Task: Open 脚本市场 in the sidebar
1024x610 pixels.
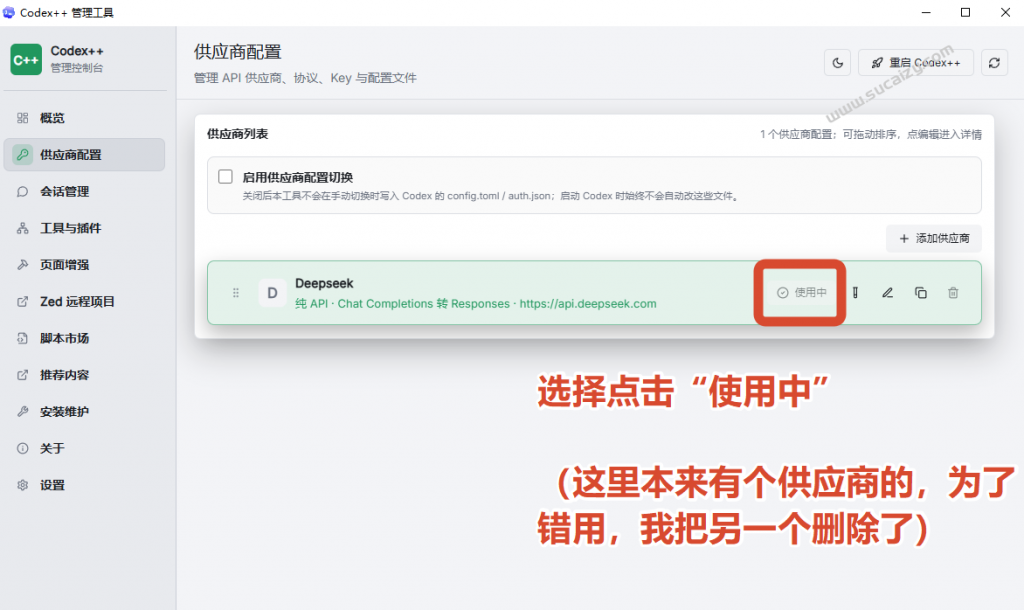Action: (x=84, y=338)
